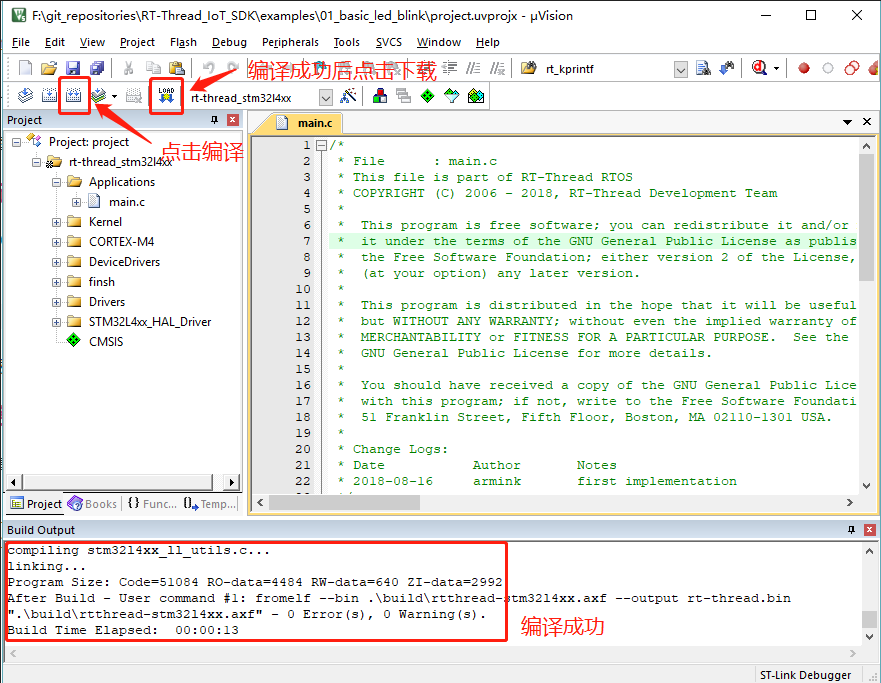The width and height of the screenshot is (881, 683).
Task: Launch the Pack Installer icon
Action: pyautogui.click(x=476, y=96)
